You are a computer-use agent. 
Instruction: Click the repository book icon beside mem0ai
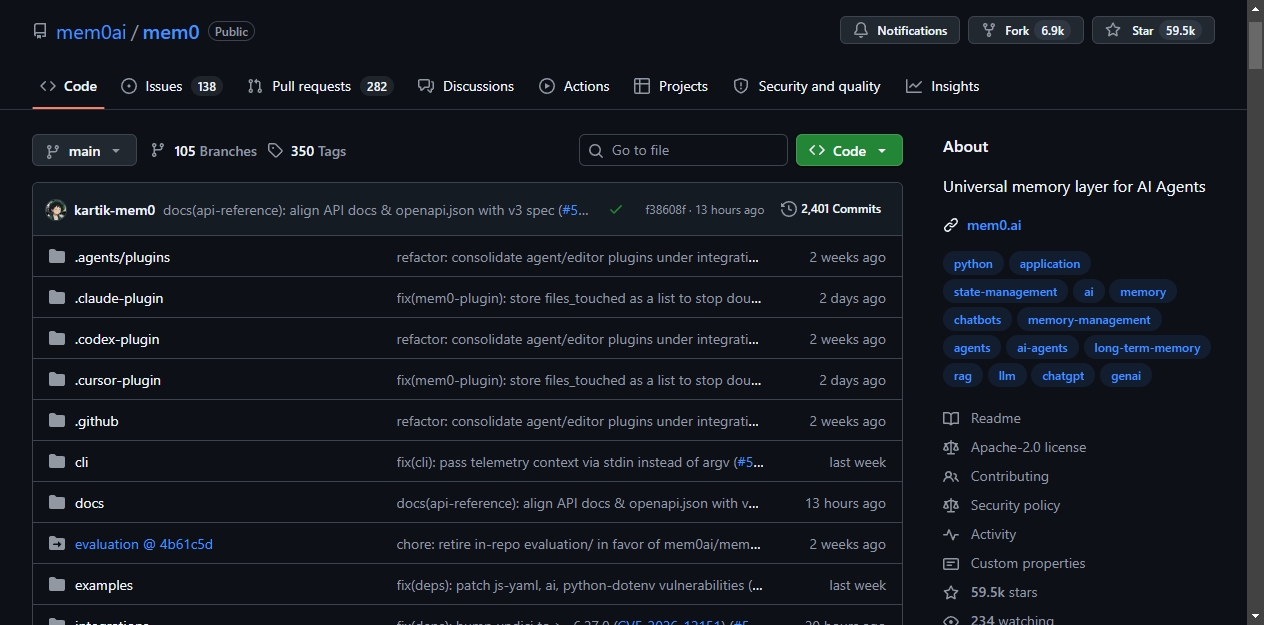point(40,31)
